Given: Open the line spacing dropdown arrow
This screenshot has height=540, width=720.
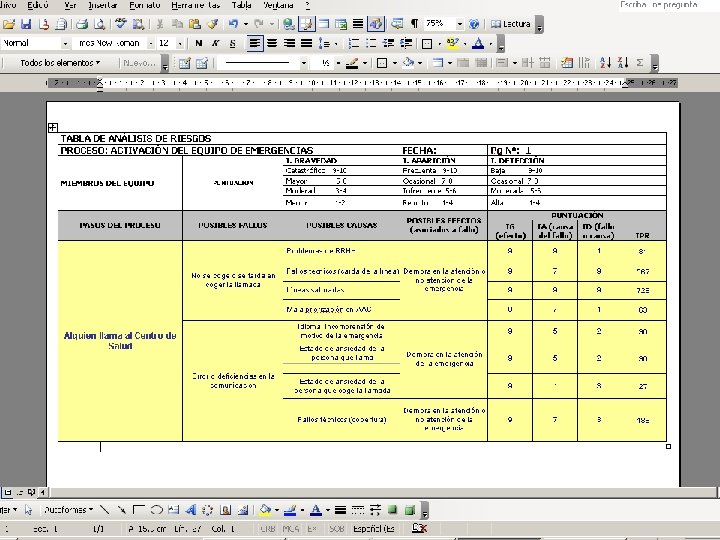Looking at the screenshot, I should [336, 44].
